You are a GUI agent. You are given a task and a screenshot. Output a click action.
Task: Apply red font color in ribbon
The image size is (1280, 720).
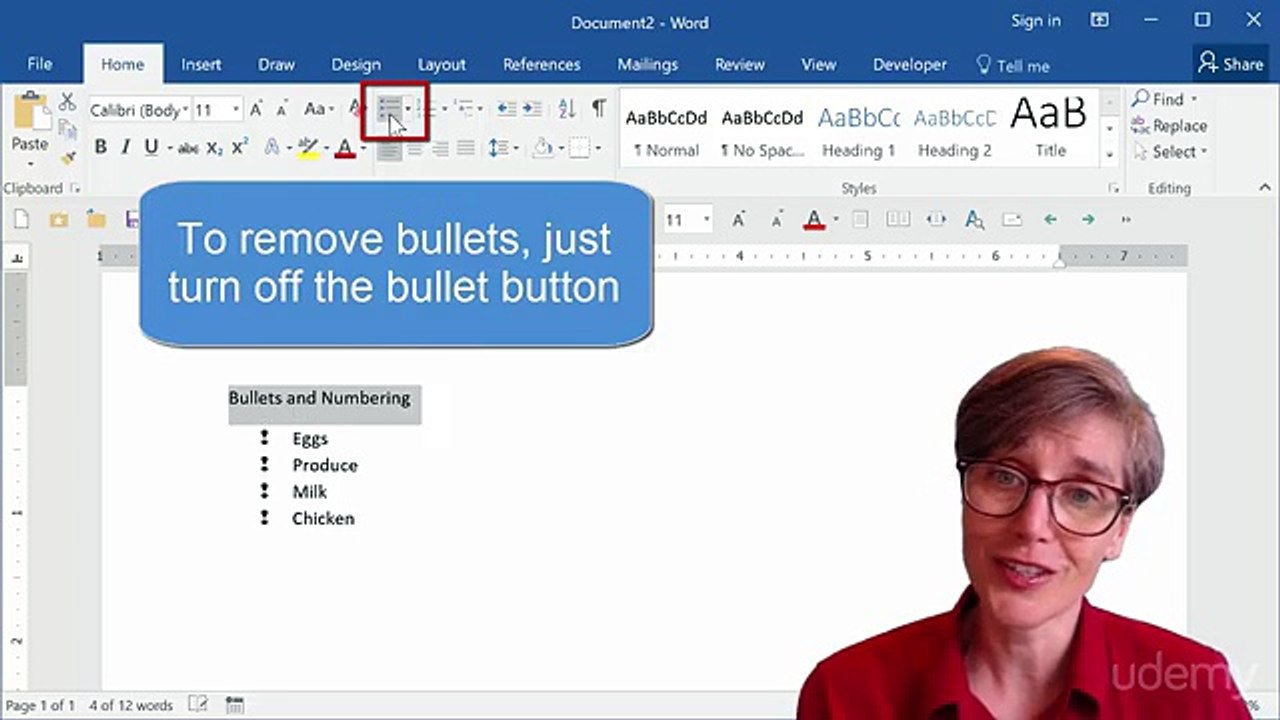(345, 148)
